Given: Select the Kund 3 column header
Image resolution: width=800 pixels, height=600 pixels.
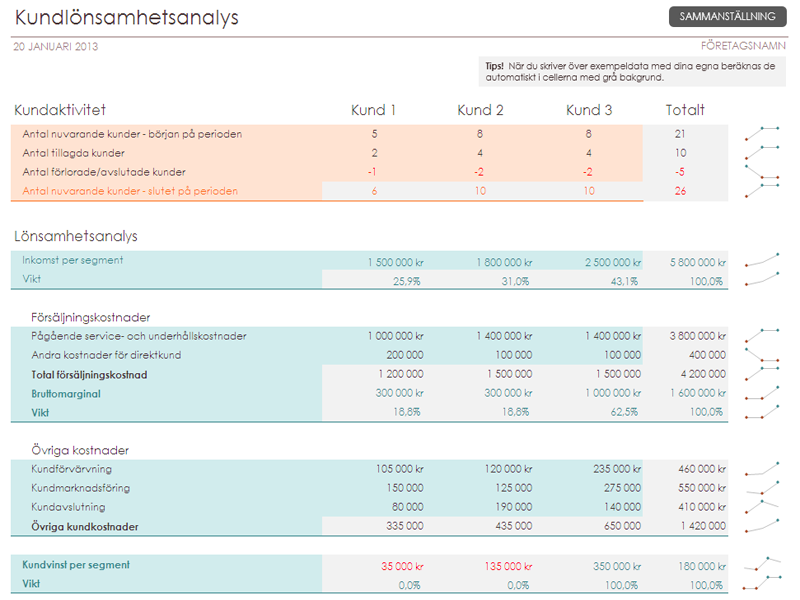Looking at the screenshot, I should tap(589, 110).
